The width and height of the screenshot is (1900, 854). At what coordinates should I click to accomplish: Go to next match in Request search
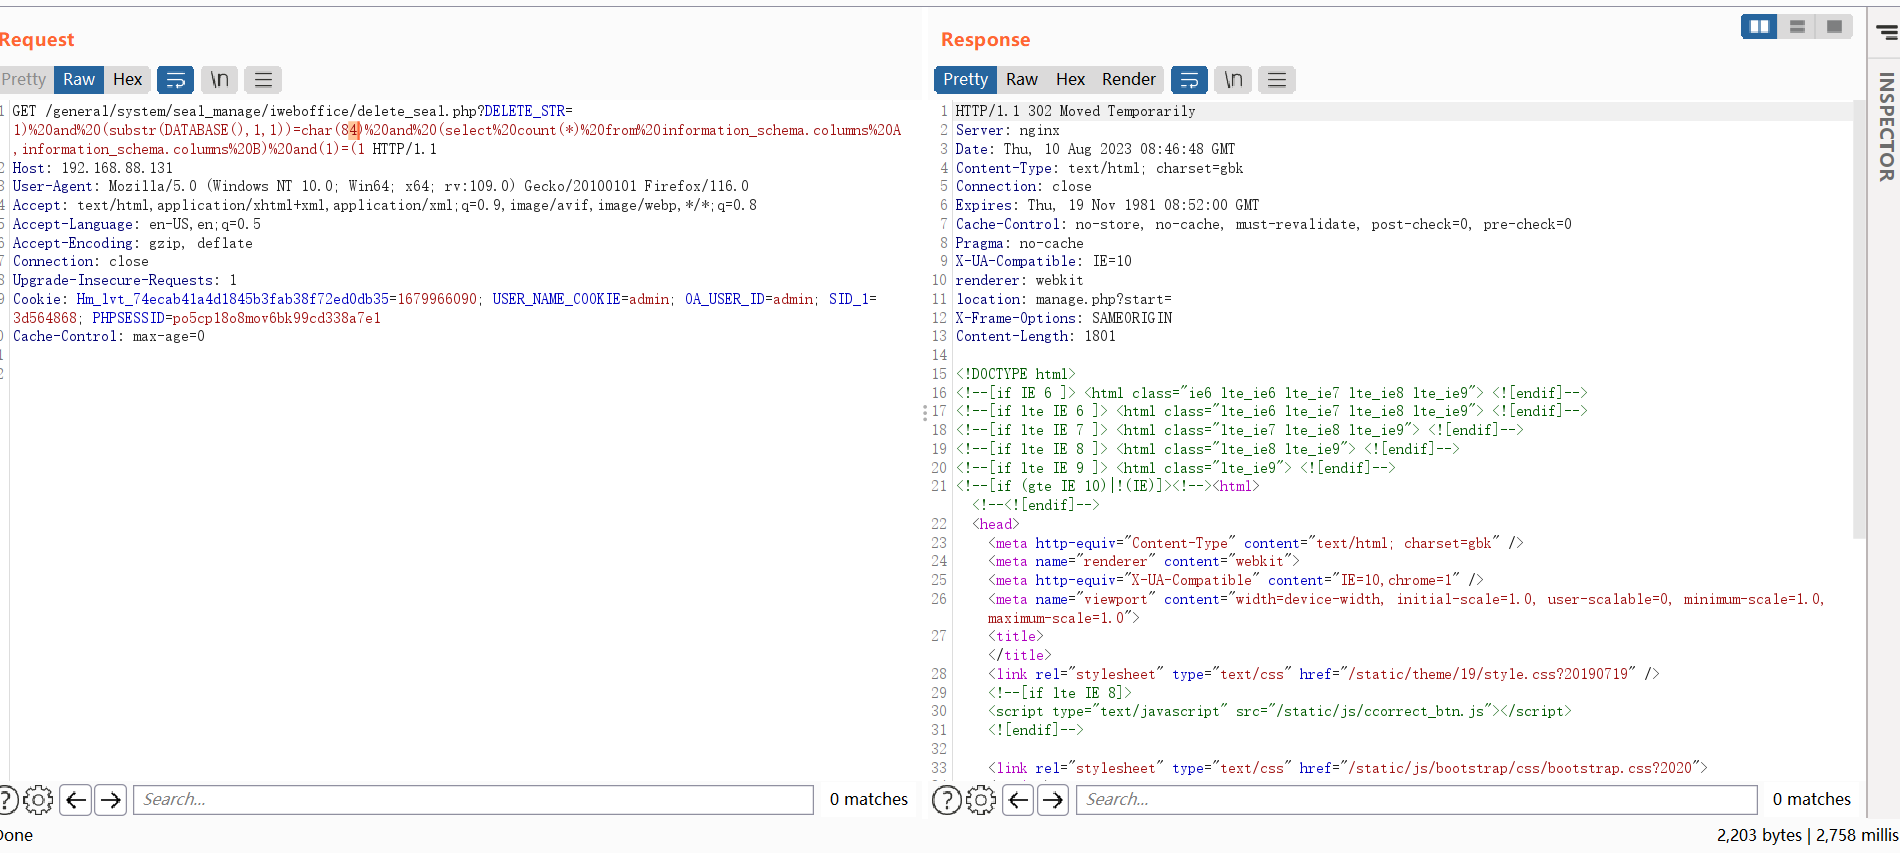(x=111, y=799)
